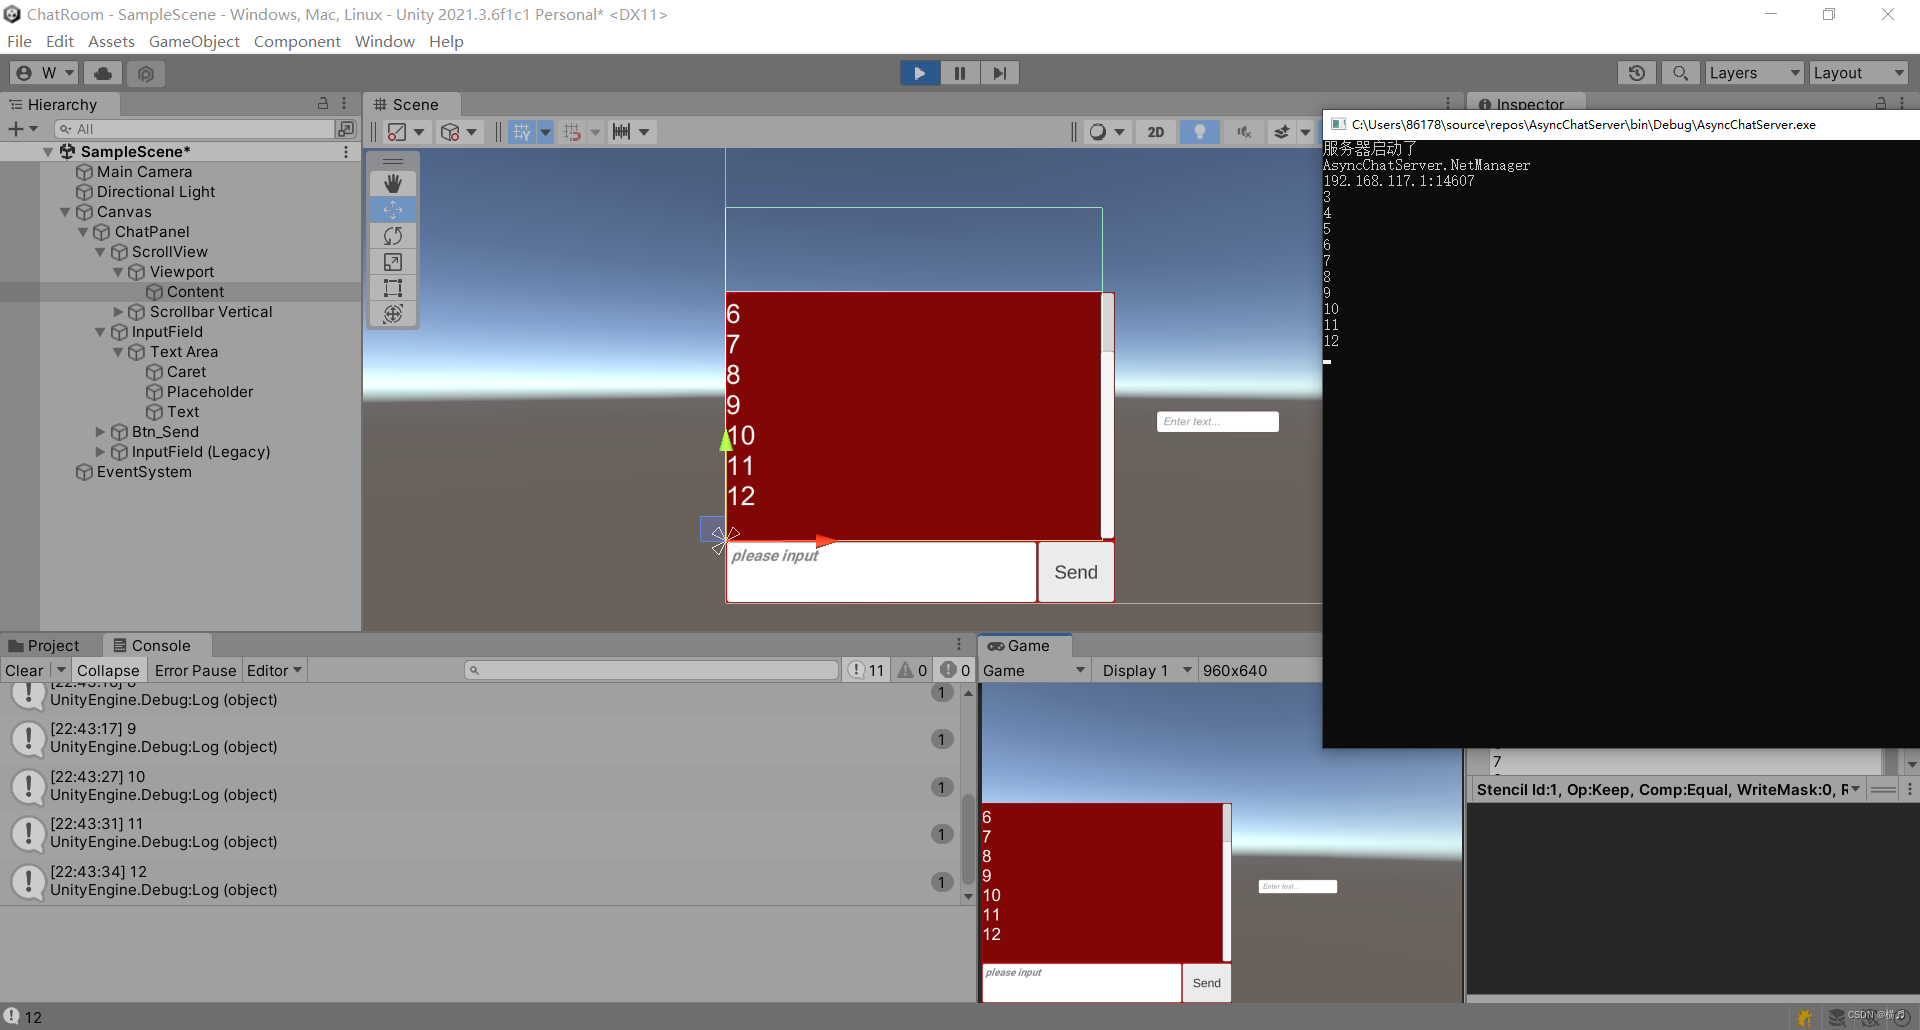Toggle console info messages filter

[x=867, y=671]
